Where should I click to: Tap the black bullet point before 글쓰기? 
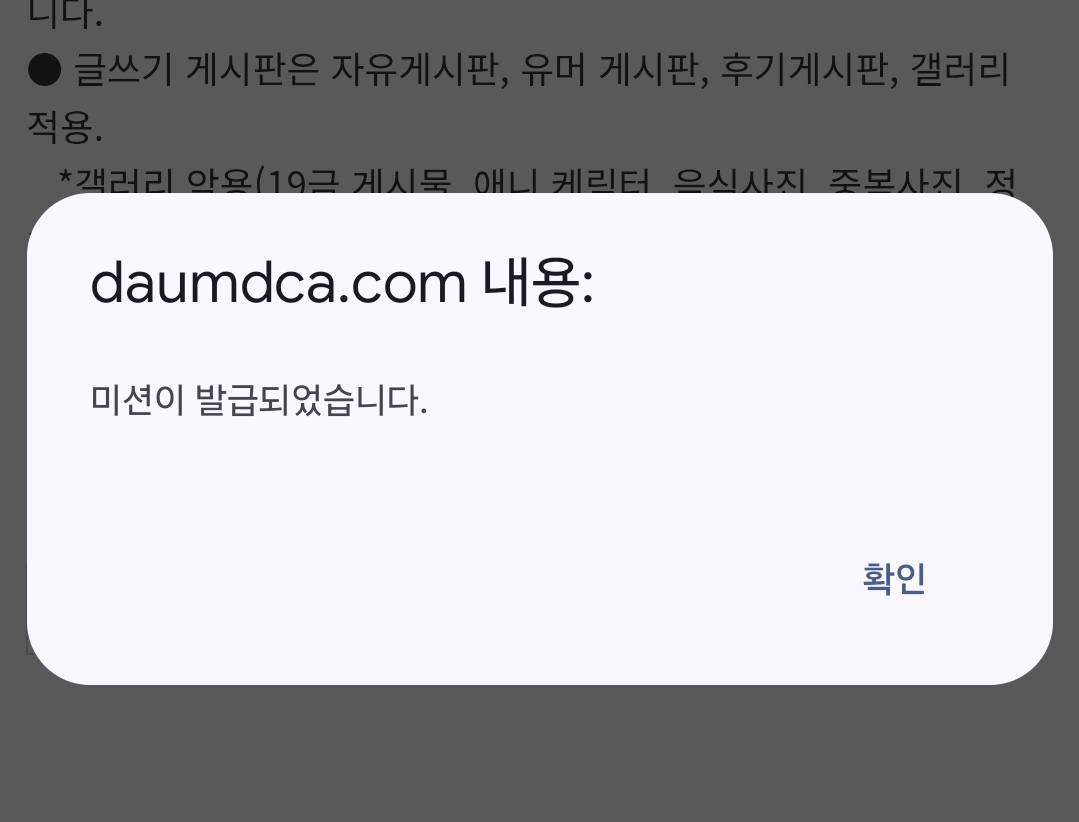tap(45, 70)
